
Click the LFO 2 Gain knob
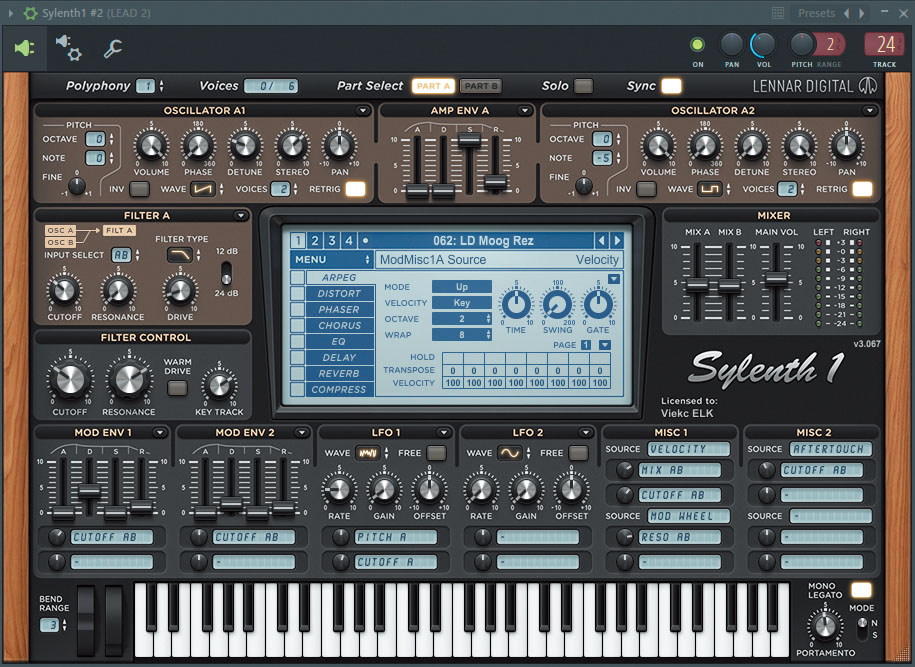click(x=526, y=490)
